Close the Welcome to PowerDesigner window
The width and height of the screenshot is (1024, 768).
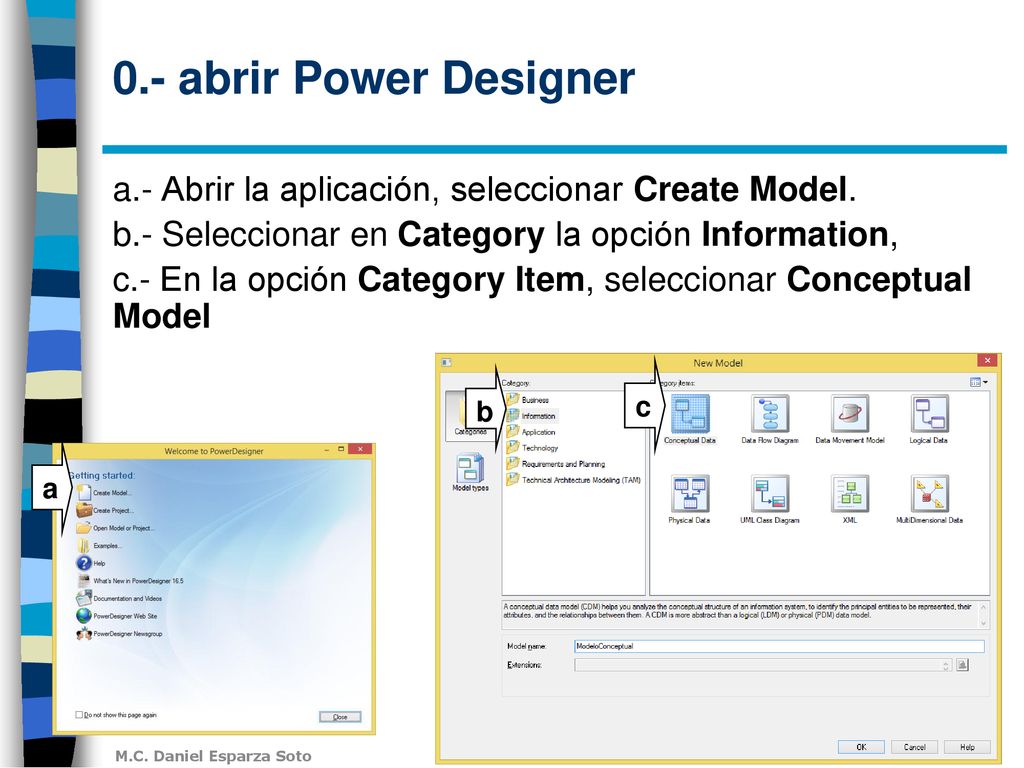pos(360,449)
